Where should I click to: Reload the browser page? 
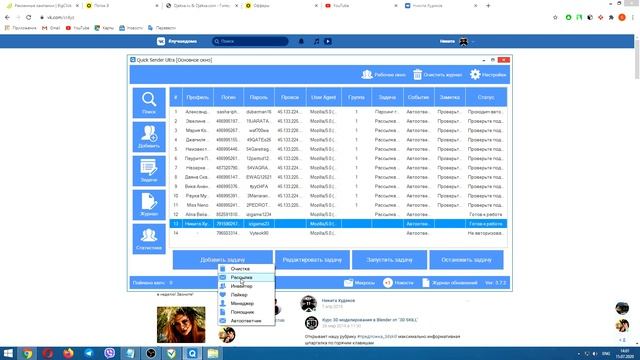[x=29, y=17]
